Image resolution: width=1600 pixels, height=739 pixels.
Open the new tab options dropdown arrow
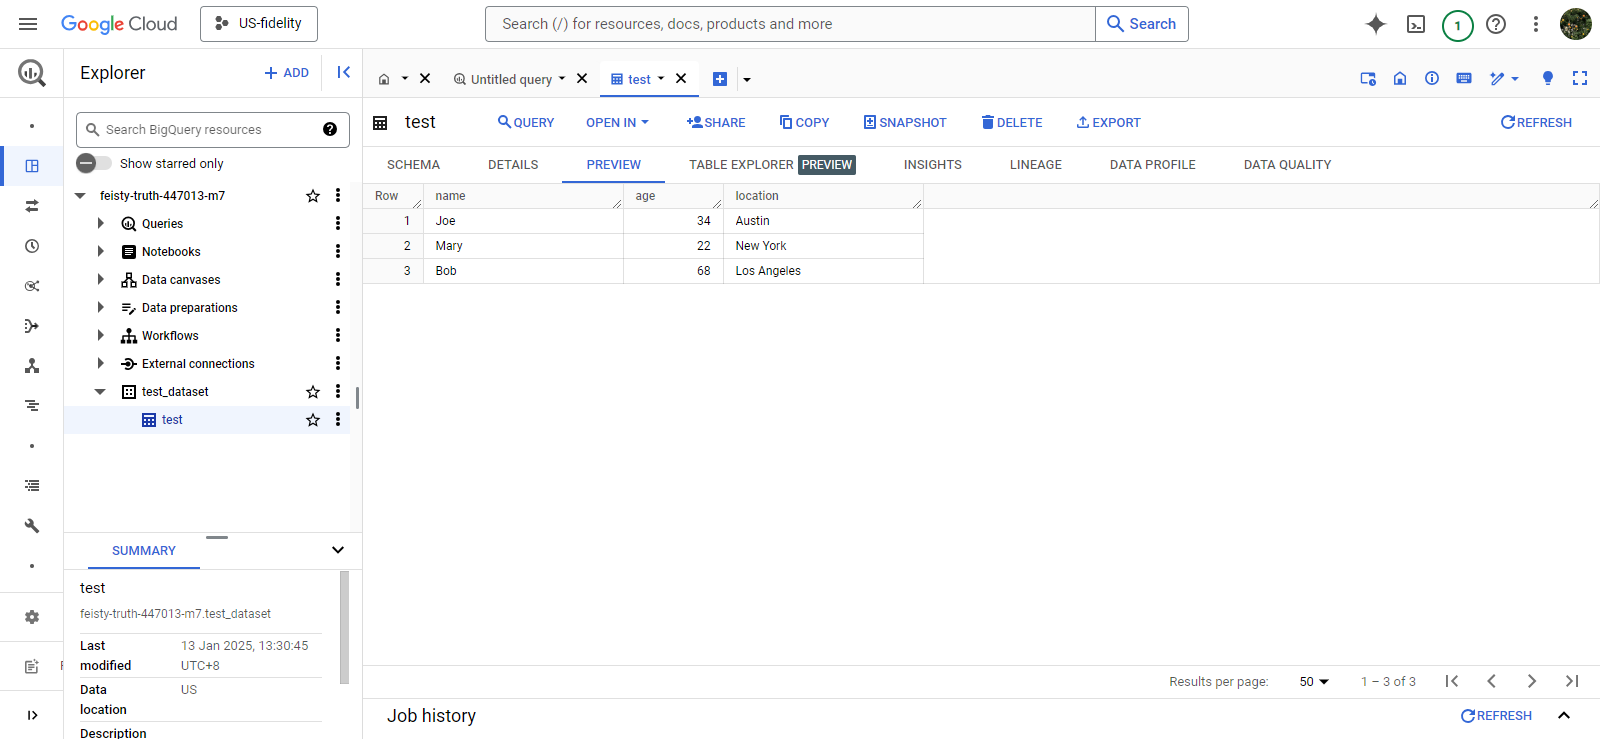click(x=747, y=80)
